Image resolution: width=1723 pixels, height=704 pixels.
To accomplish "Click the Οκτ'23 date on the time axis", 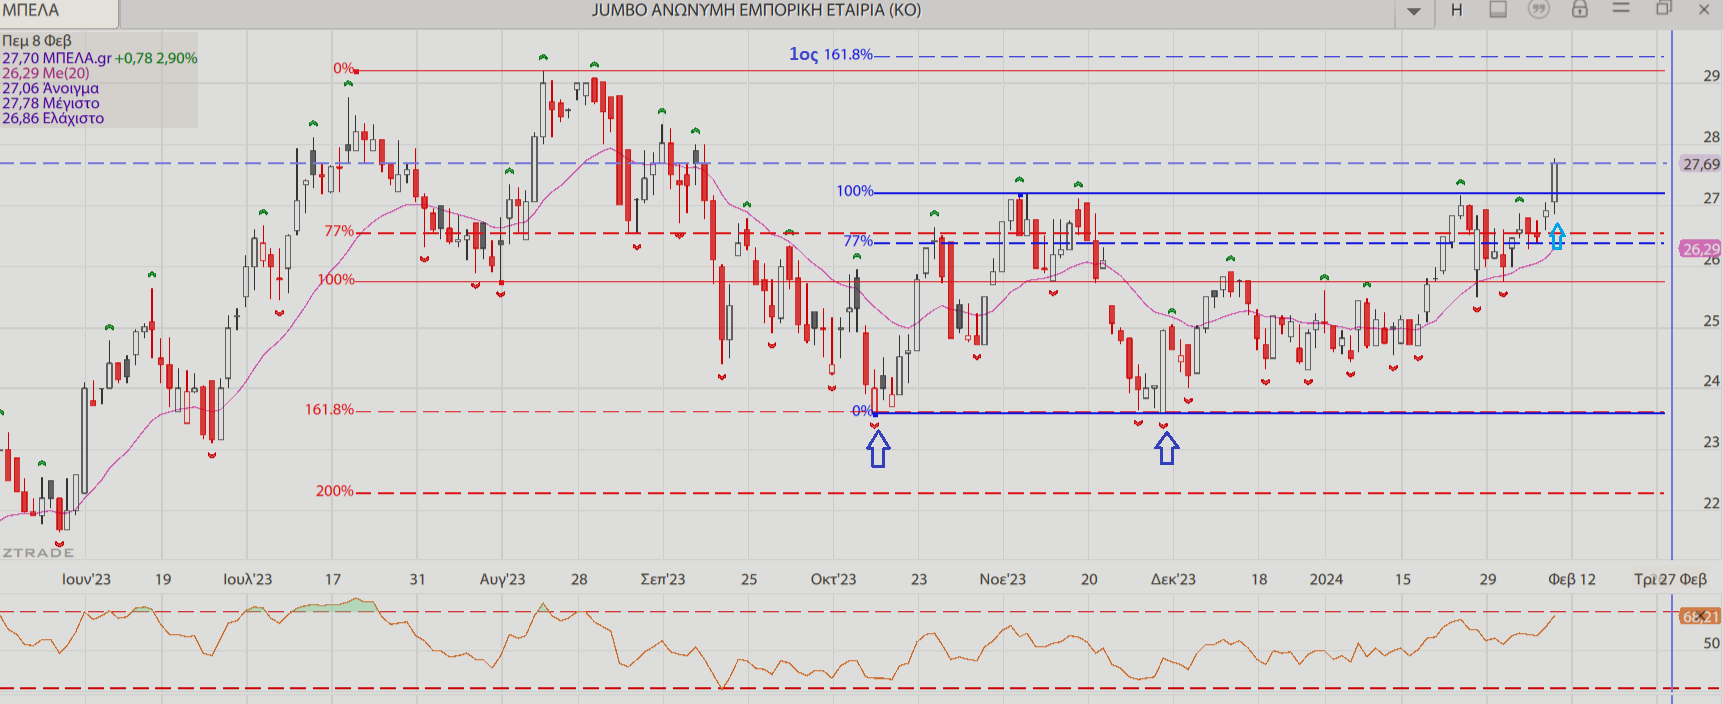I will click(833, 580).
